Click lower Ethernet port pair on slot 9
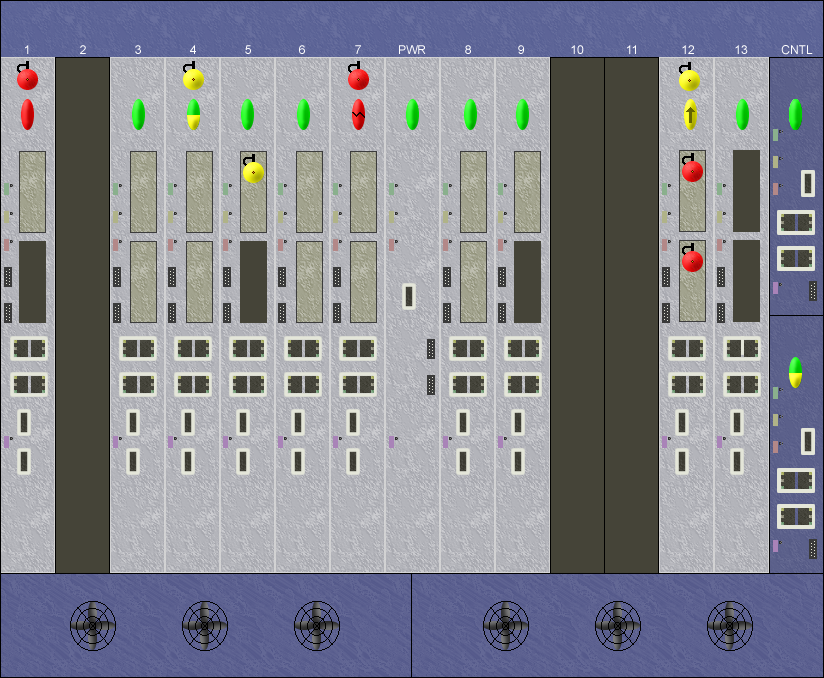 click(x=523, y=385)
